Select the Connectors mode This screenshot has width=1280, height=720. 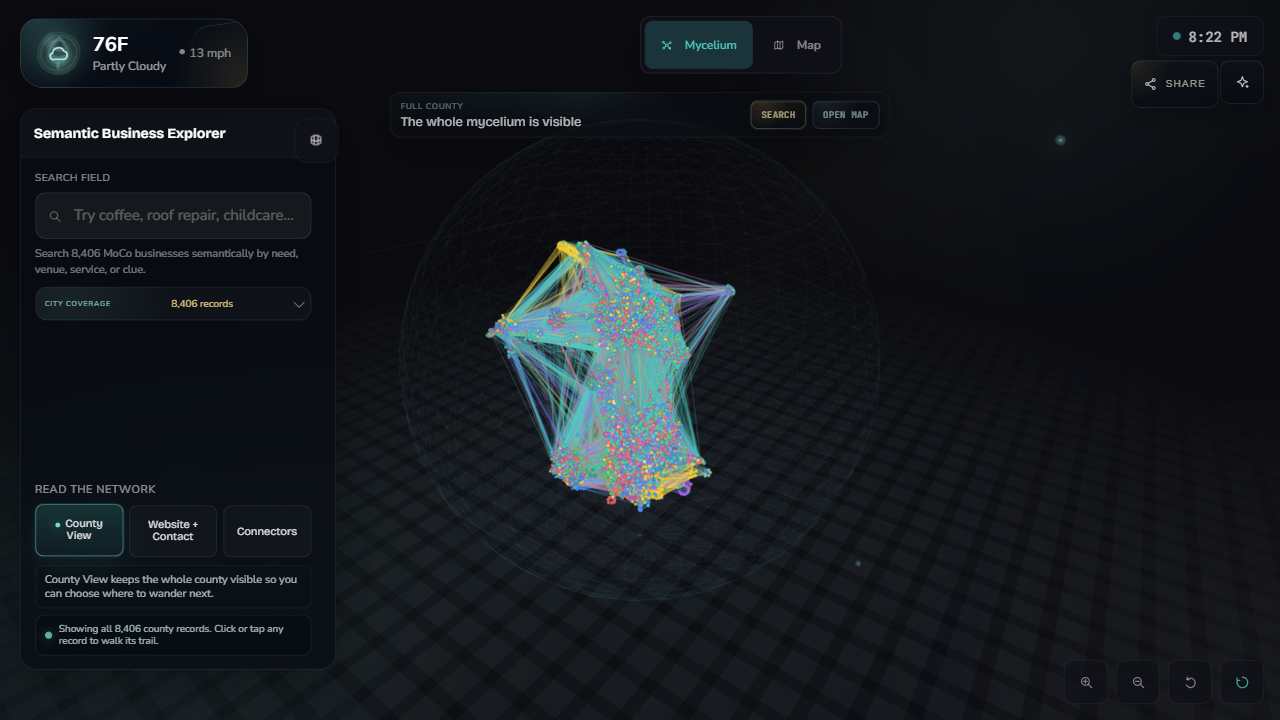[x=267, y=530]
